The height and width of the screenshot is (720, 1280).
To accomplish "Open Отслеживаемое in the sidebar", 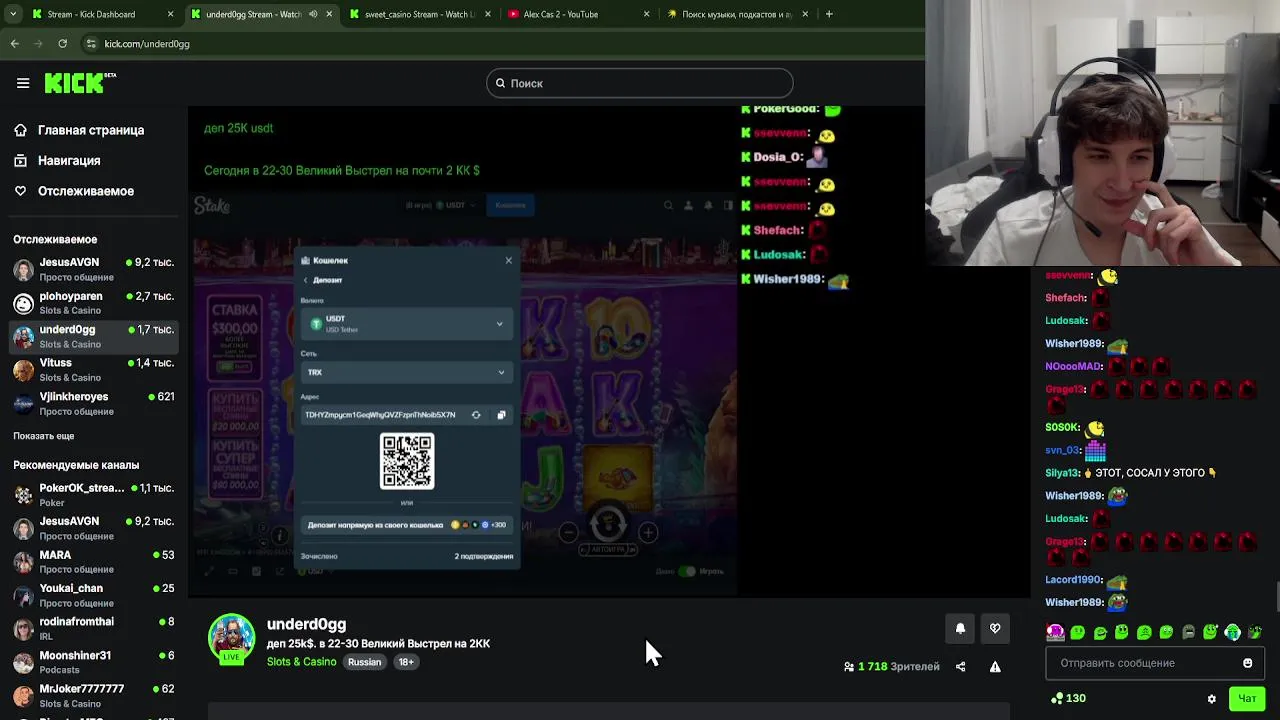I will 73,191.
